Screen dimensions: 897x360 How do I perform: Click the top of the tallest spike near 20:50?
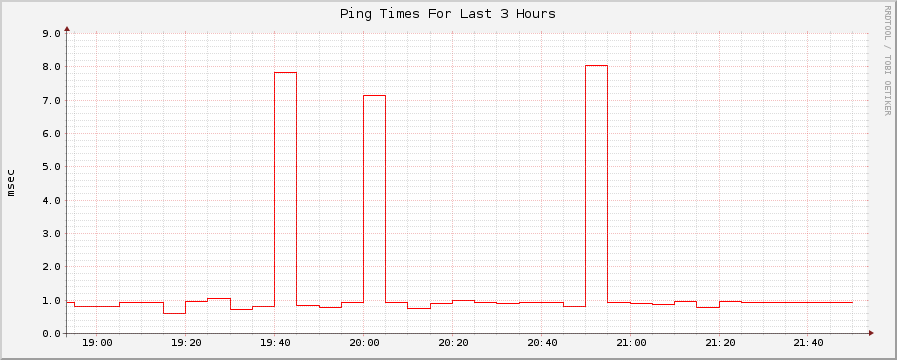pyautogui.click(x=597, y=66)
